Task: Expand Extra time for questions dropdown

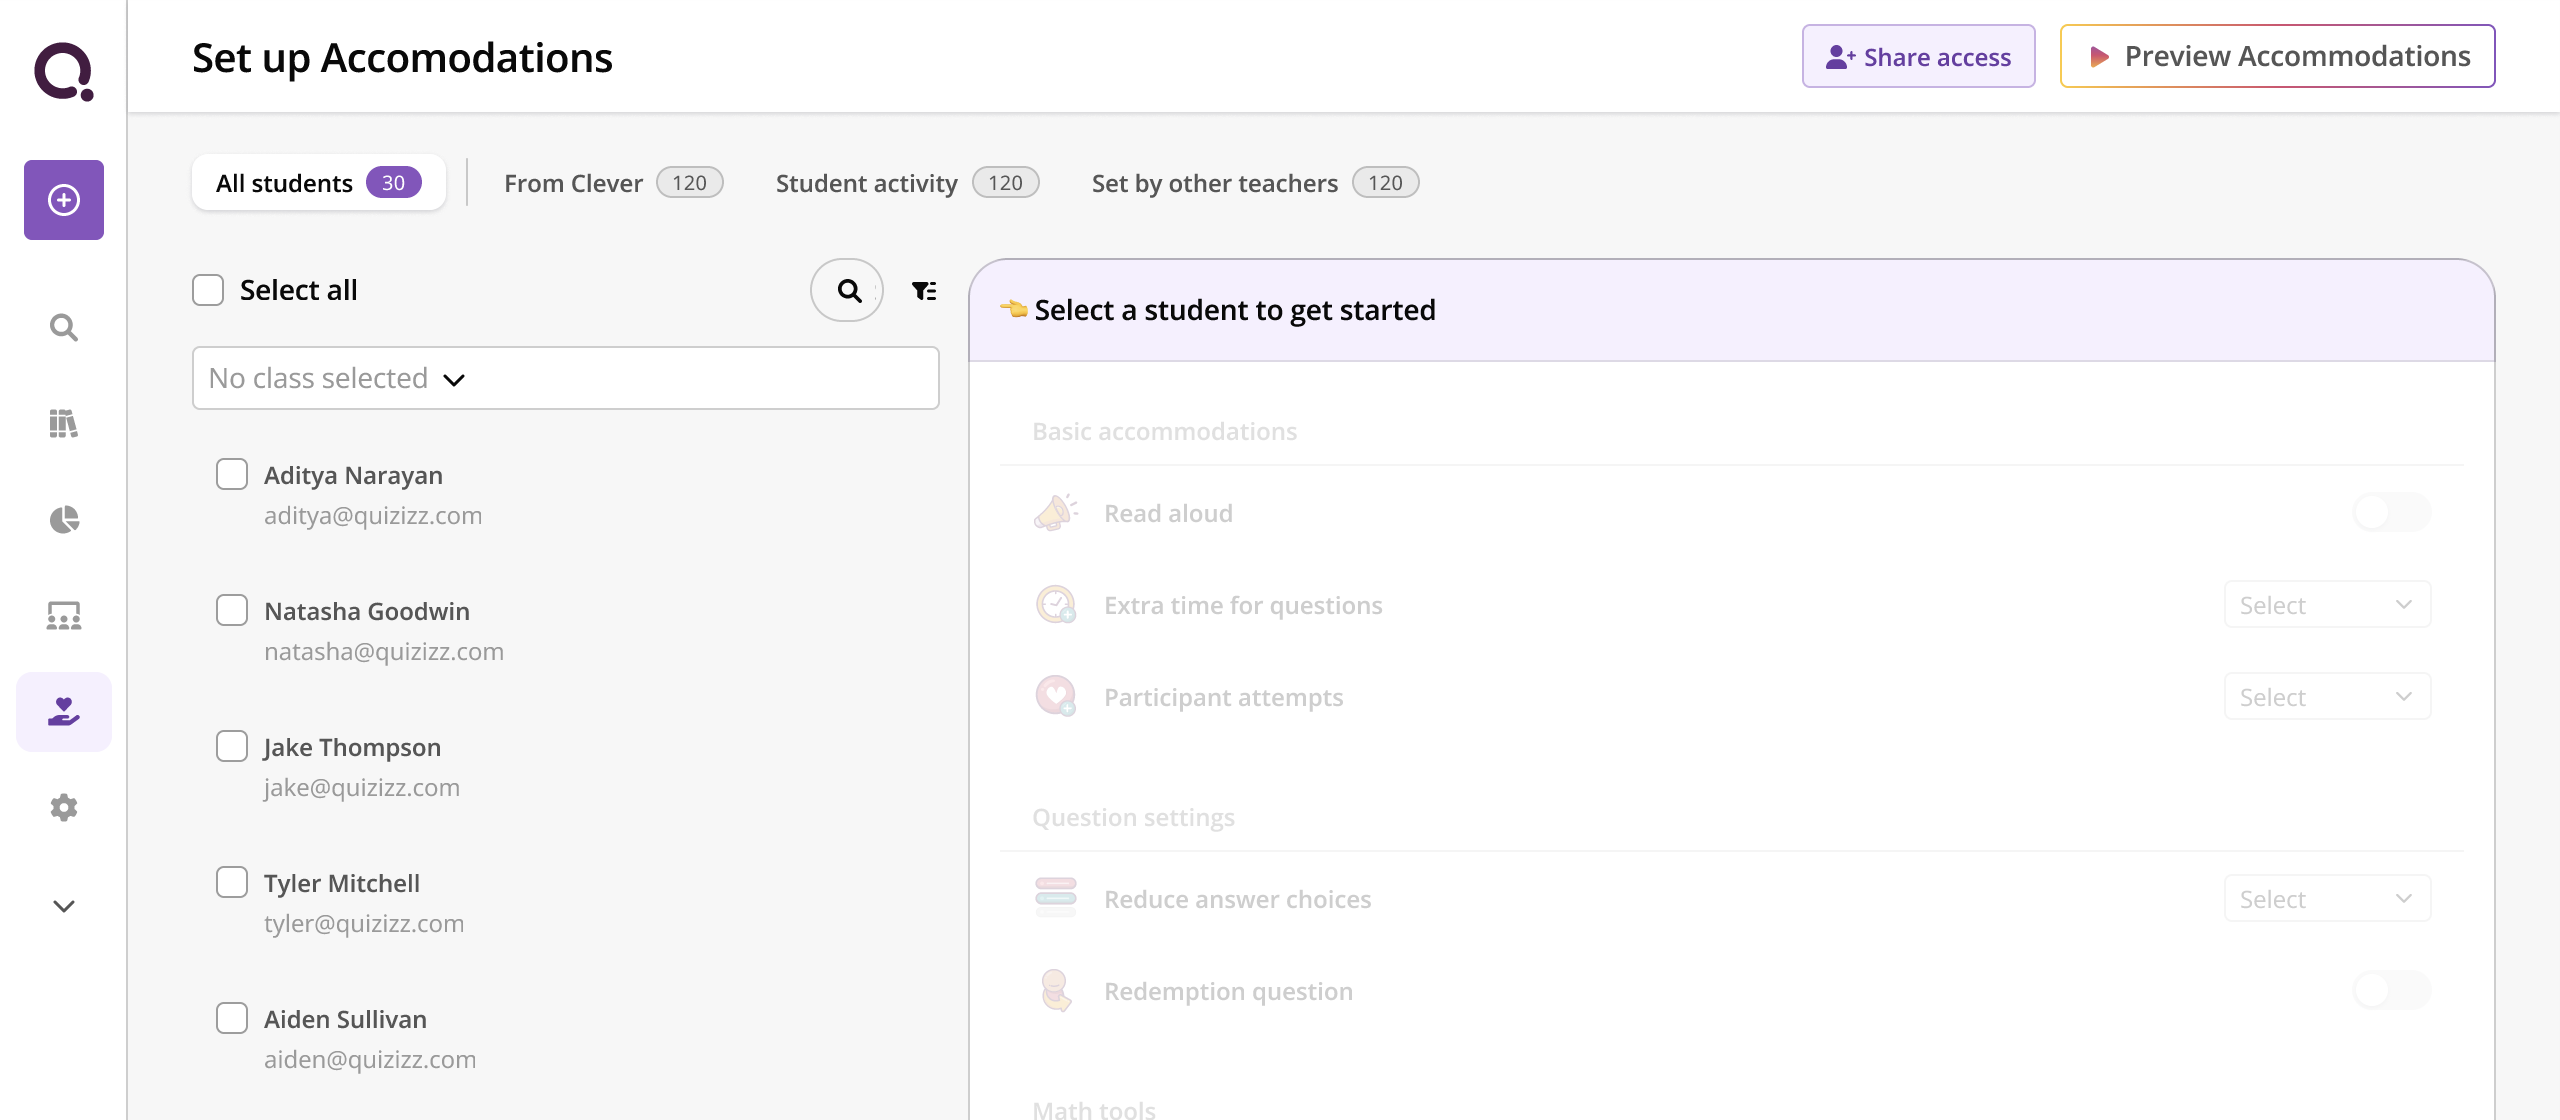Action: 2326,605
